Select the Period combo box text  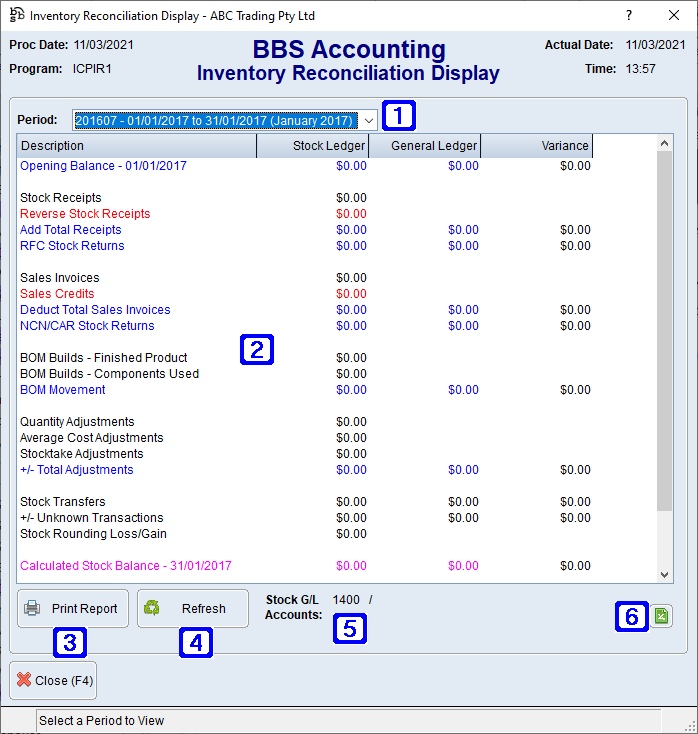(x=216, y=121)
